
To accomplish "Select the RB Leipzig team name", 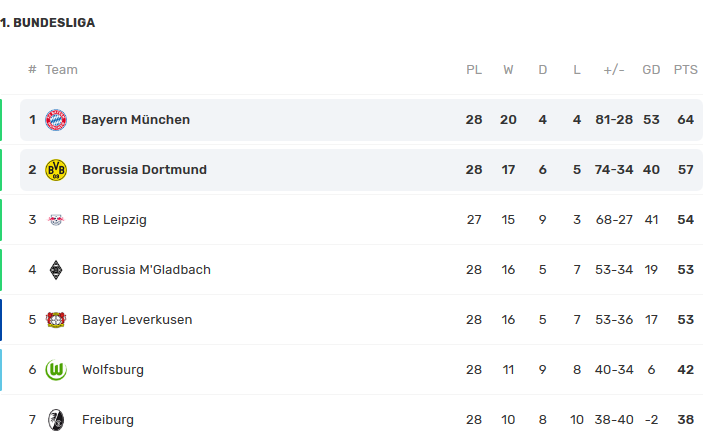I will pyautogui.click(x=114, y=220).
